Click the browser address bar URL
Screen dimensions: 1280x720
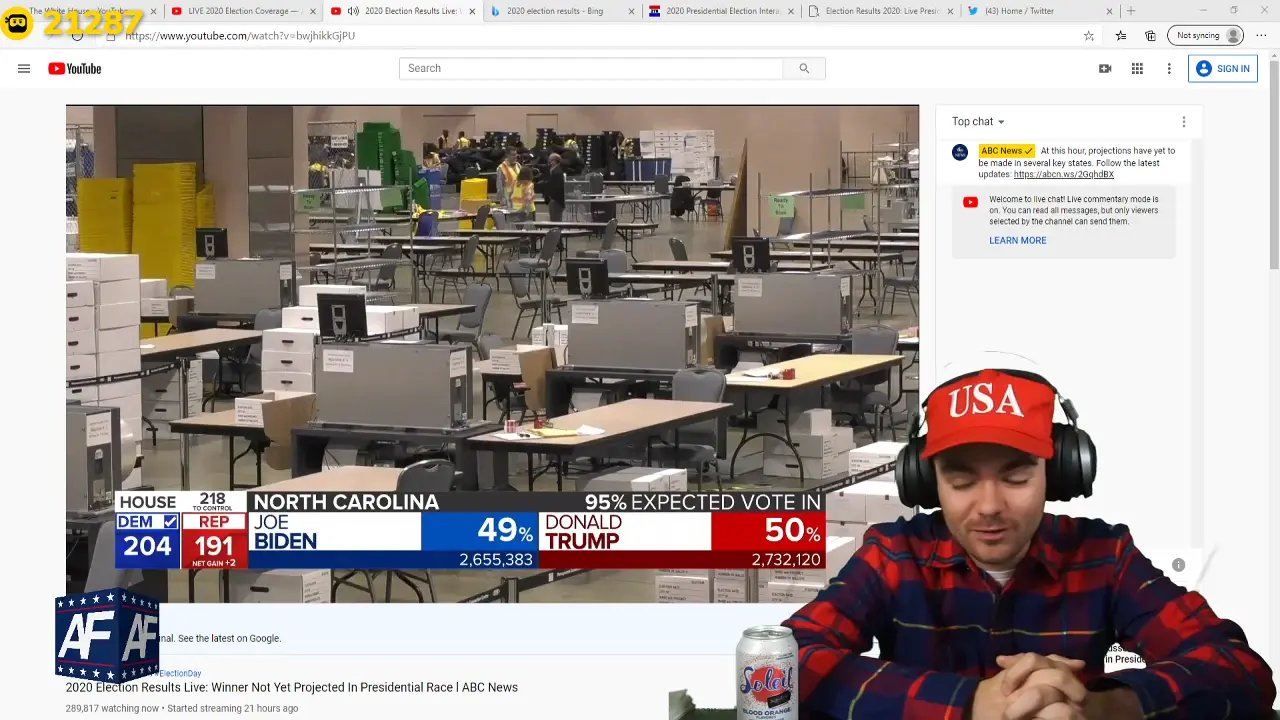pos(240,36)
